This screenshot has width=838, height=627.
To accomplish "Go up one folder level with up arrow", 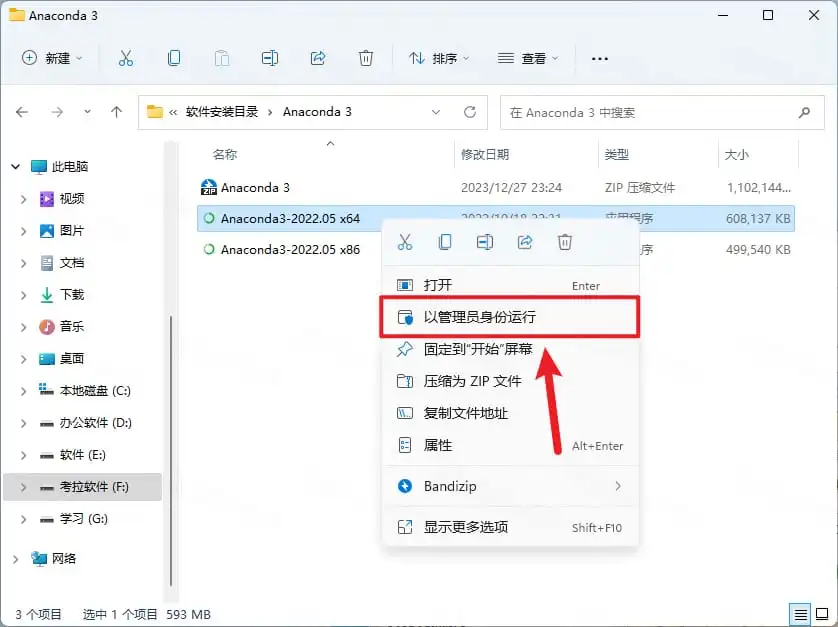I will tap(117, 112).
